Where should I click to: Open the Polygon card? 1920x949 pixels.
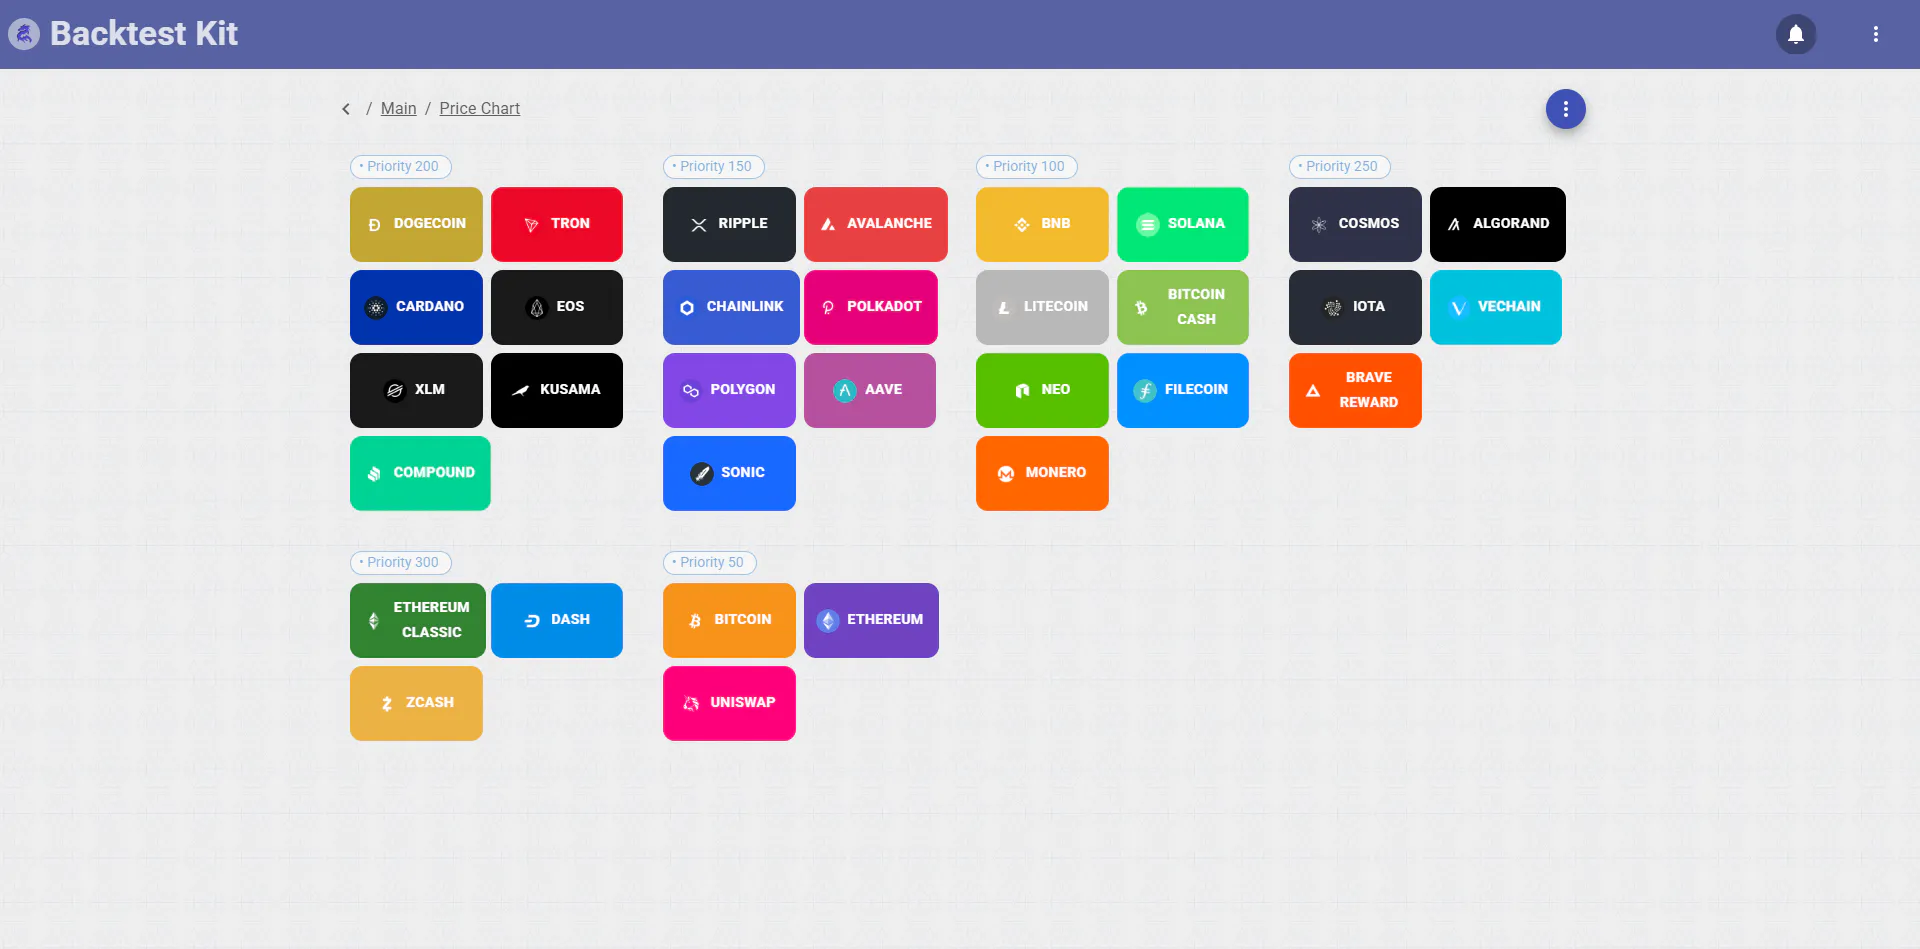coord(729,390)
